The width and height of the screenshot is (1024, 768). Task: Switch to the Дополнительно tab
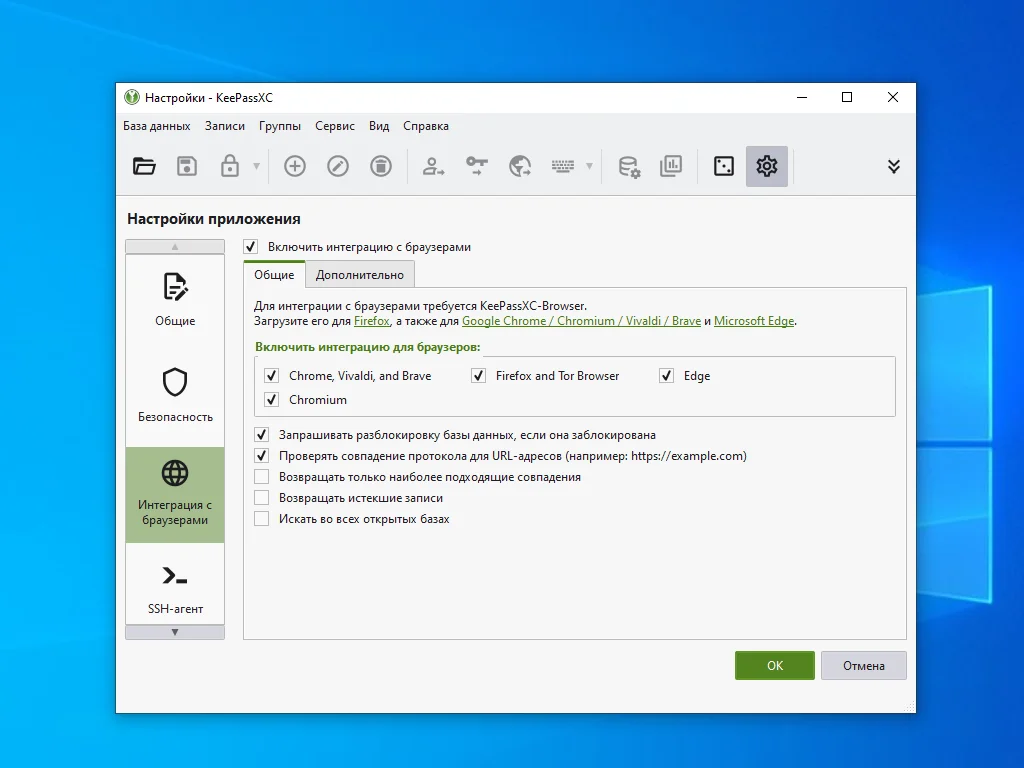tap(360, 275)
